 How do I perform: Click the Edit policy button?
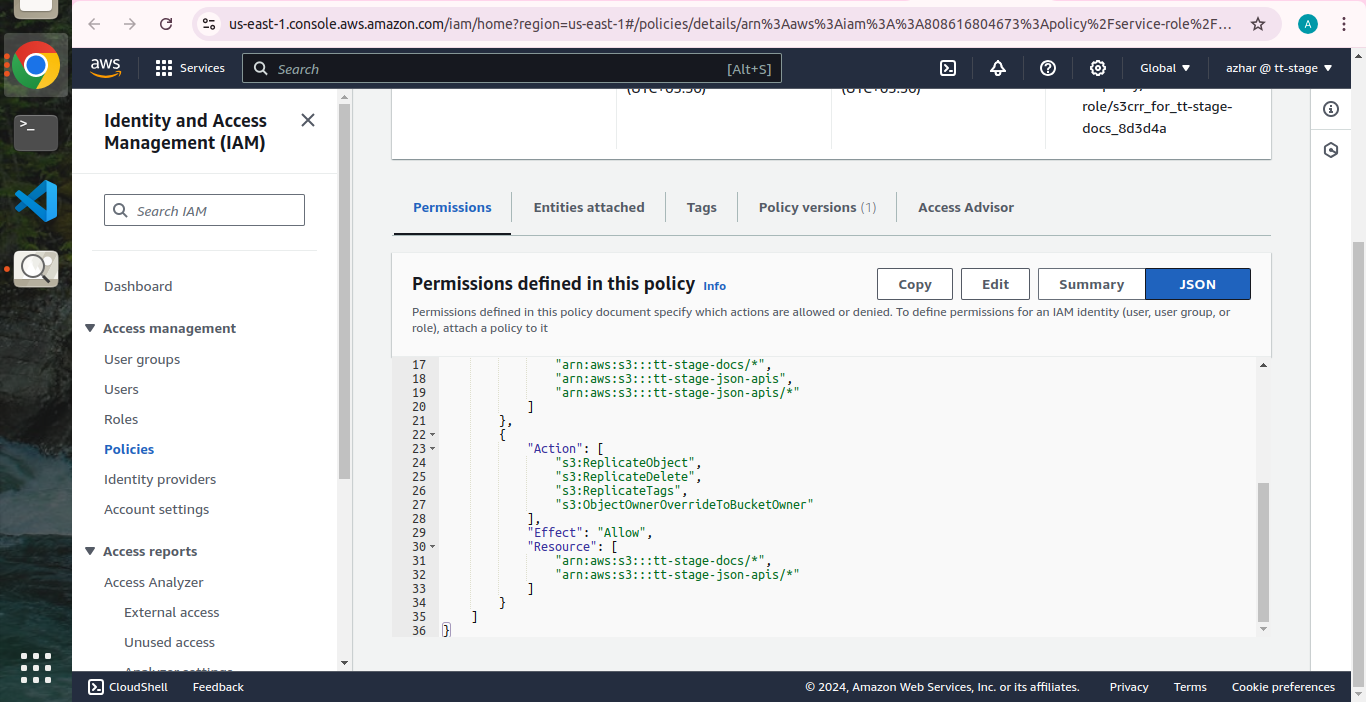[995, 284]
